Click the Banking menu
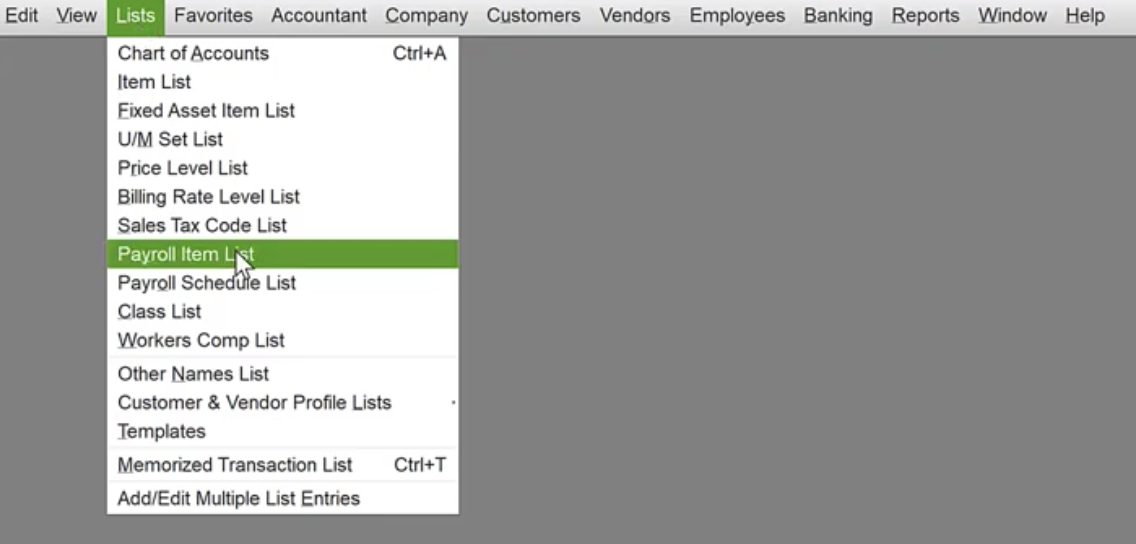1136x544 pixels. point(838,16)
